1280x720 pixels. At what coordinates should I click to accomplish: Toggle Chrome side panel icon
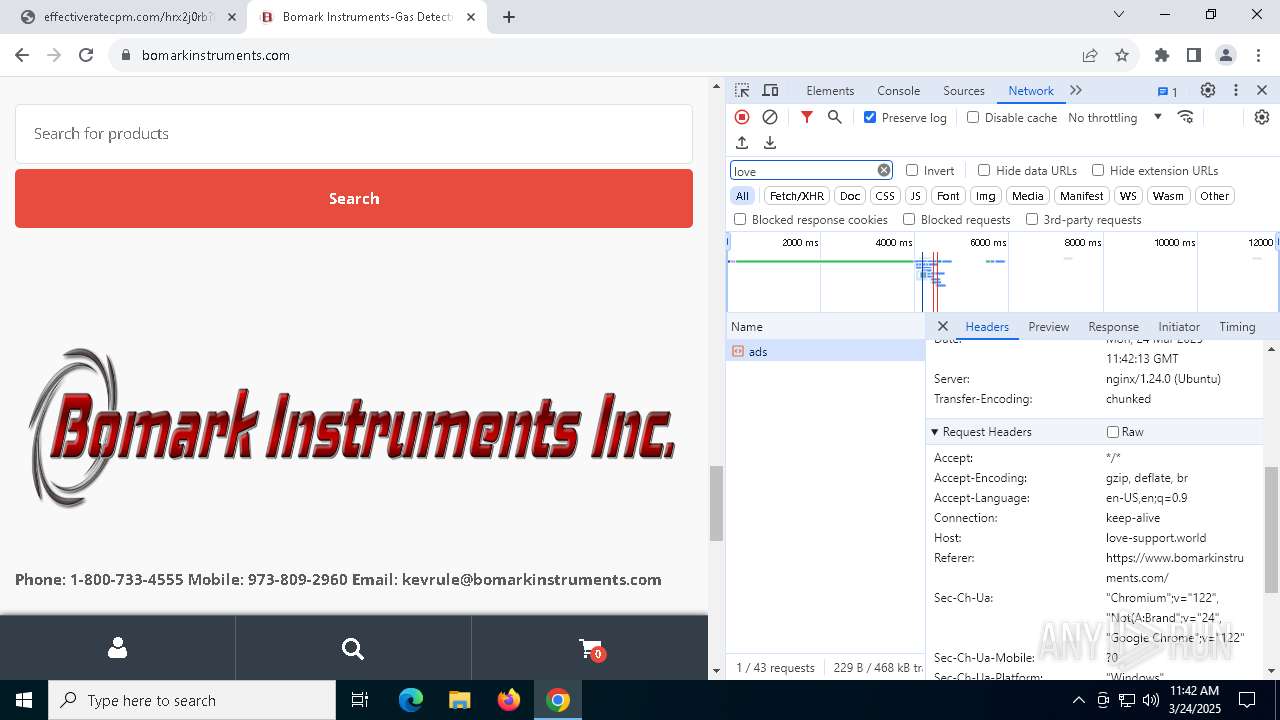(1194, 55)
